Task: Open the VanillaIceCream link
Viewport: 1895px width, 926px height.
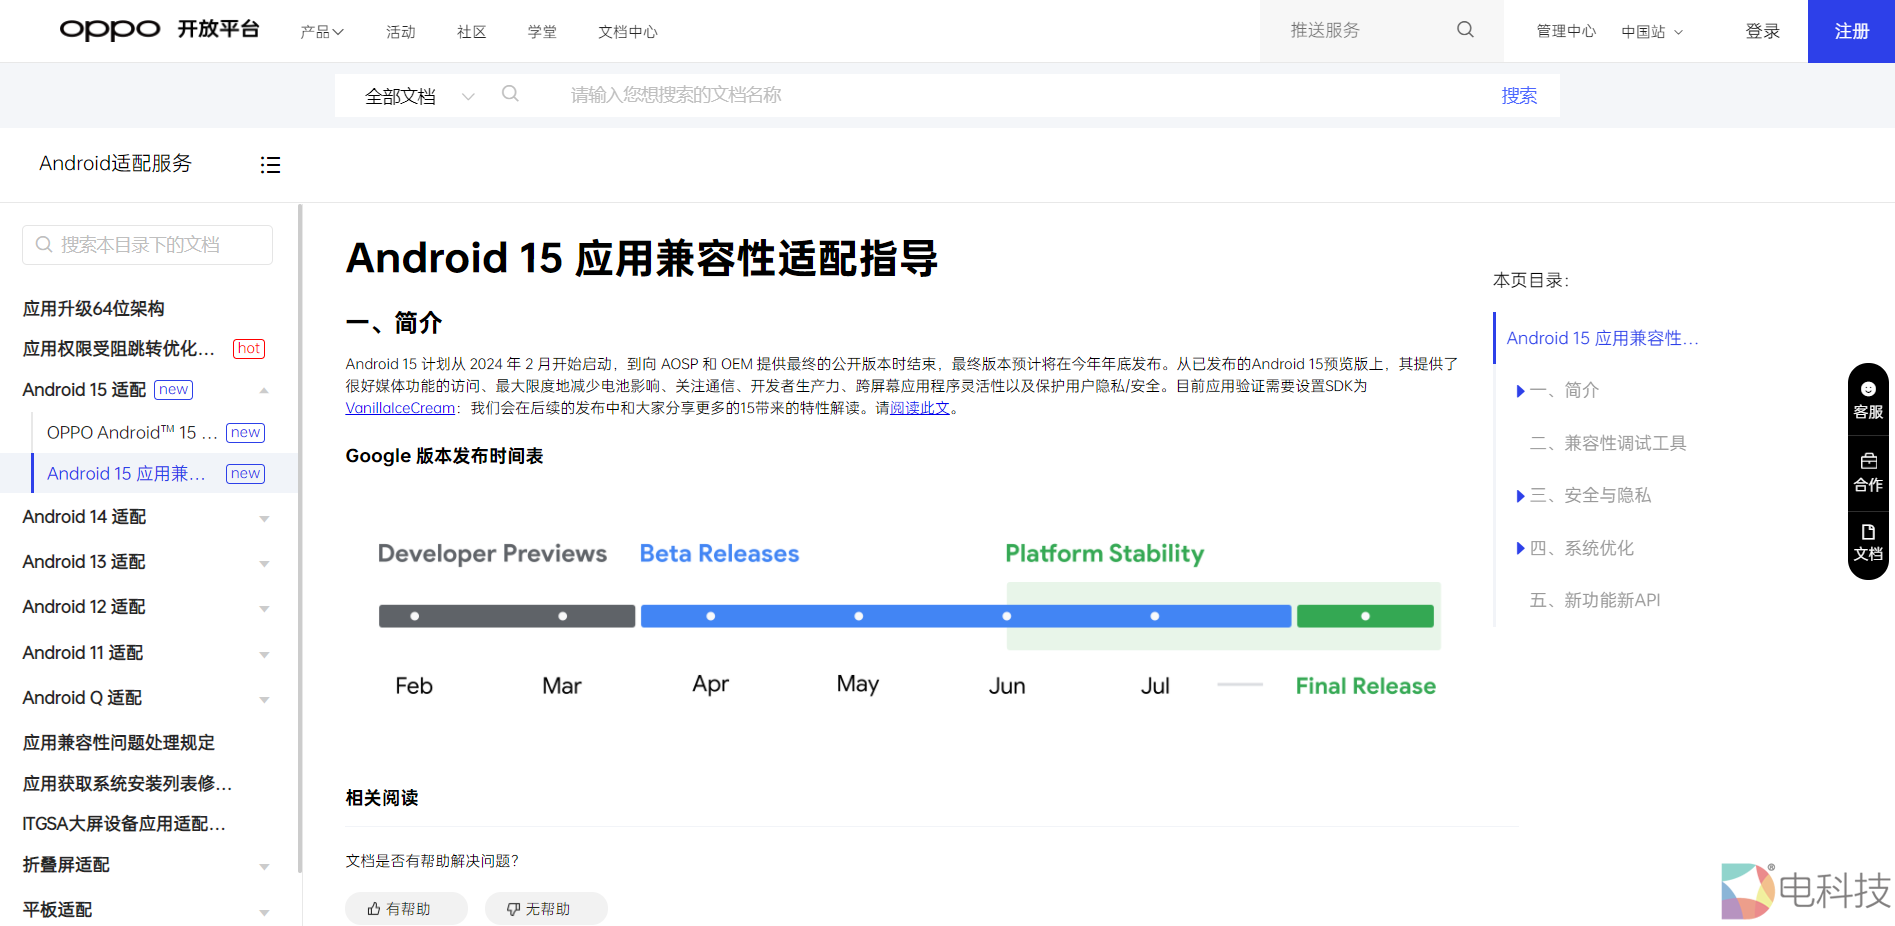Action: pos(400,408)
